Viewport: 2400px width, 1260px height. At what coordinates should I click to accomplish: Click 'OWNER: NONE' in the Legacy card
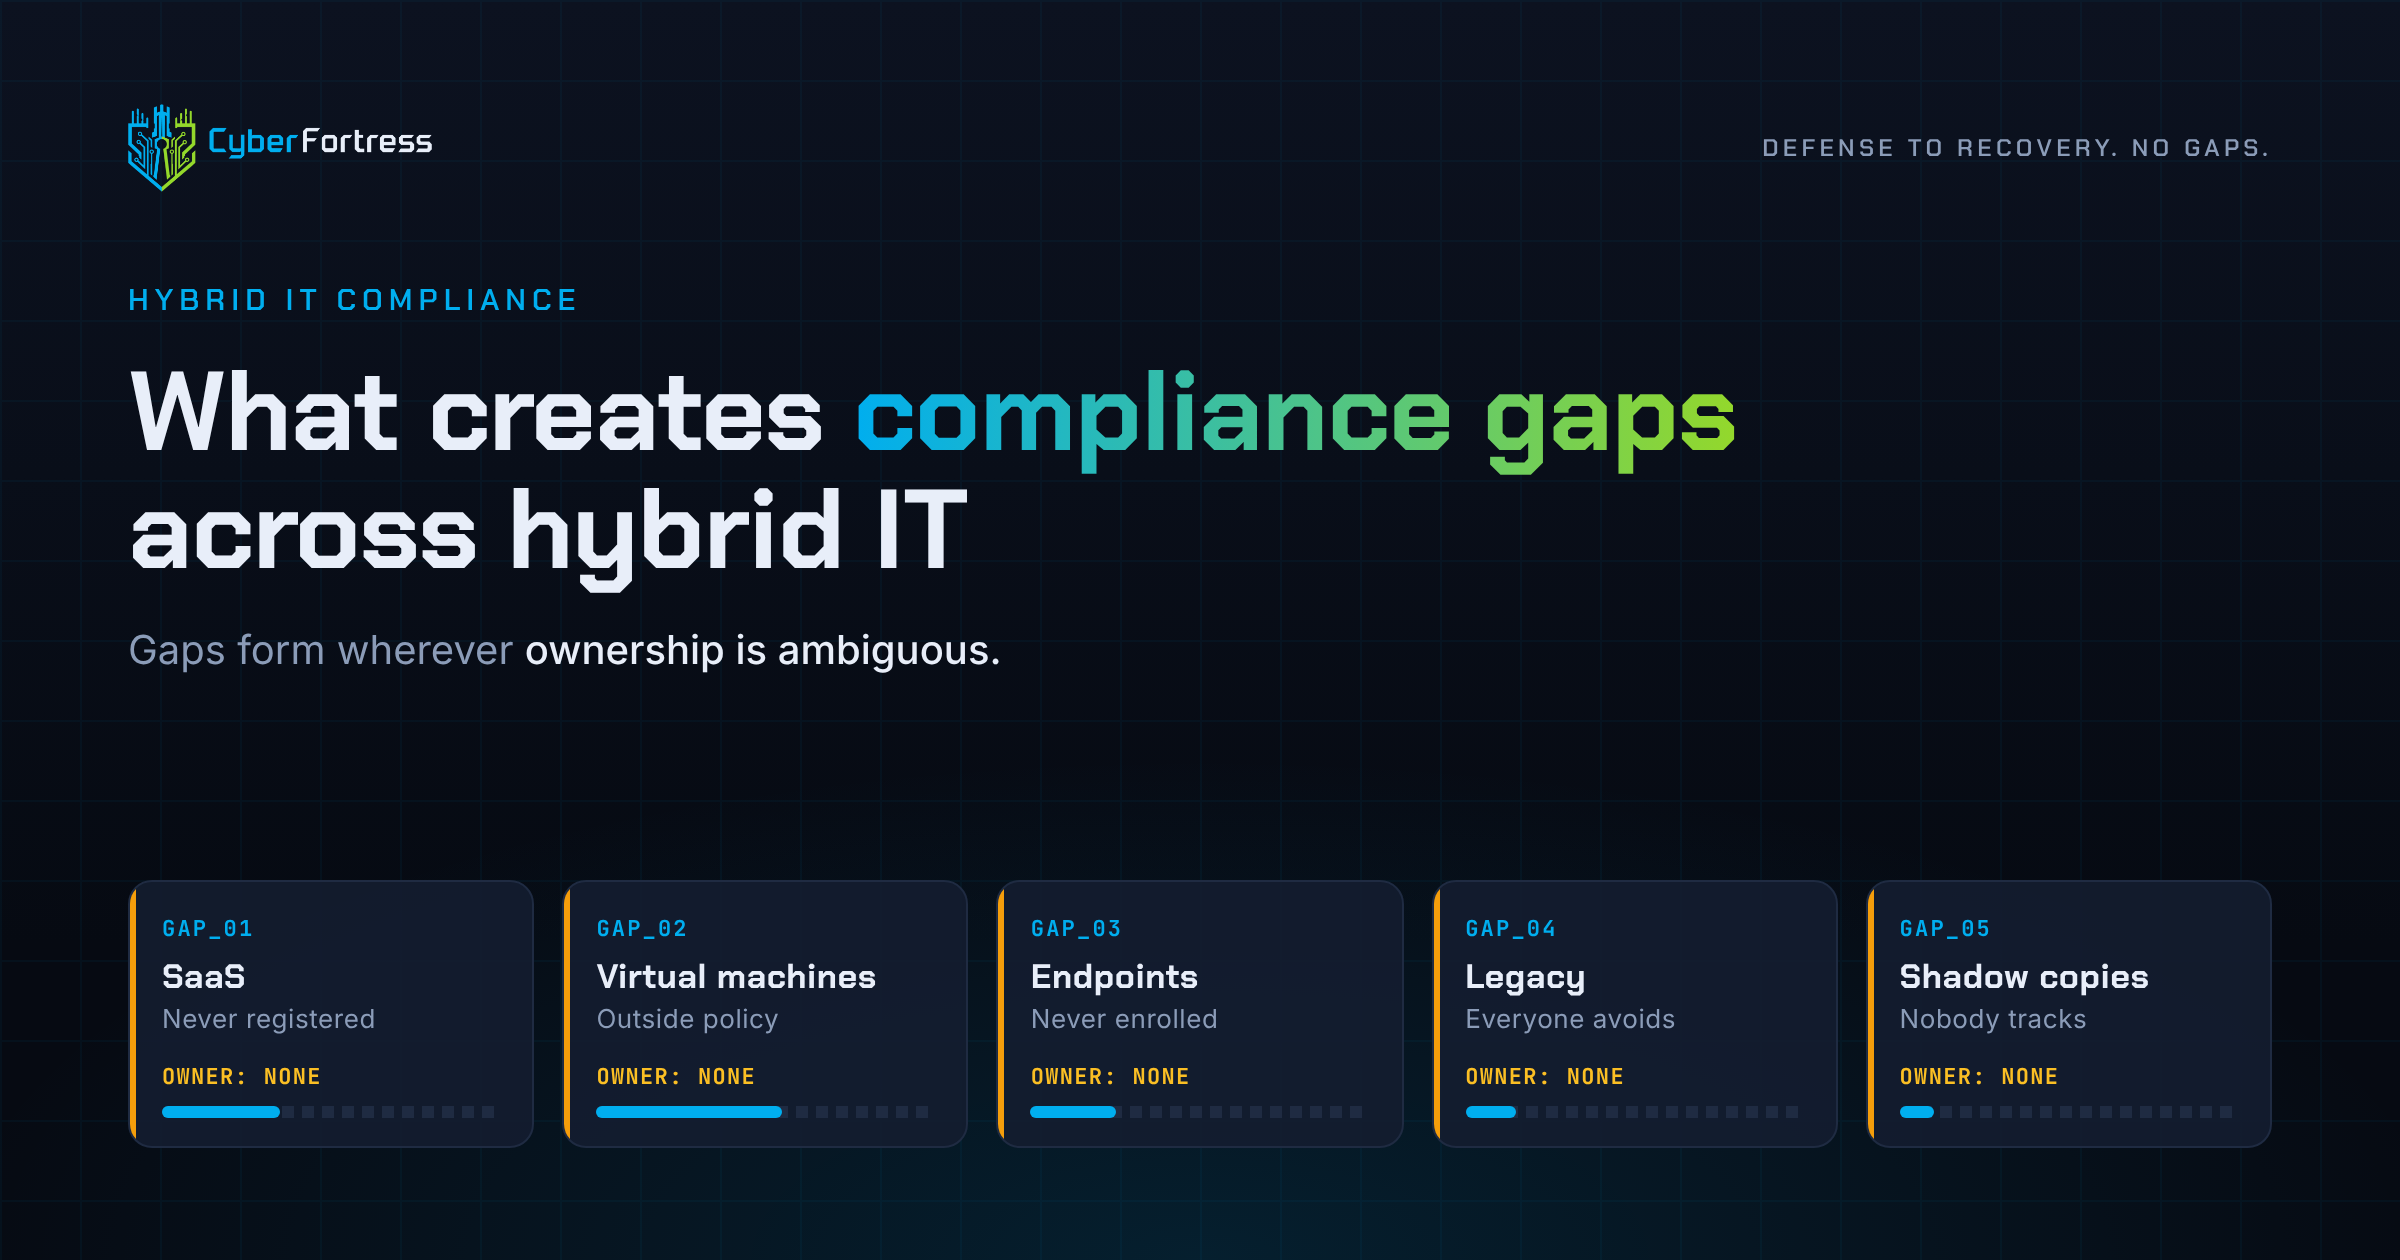1545,1077
